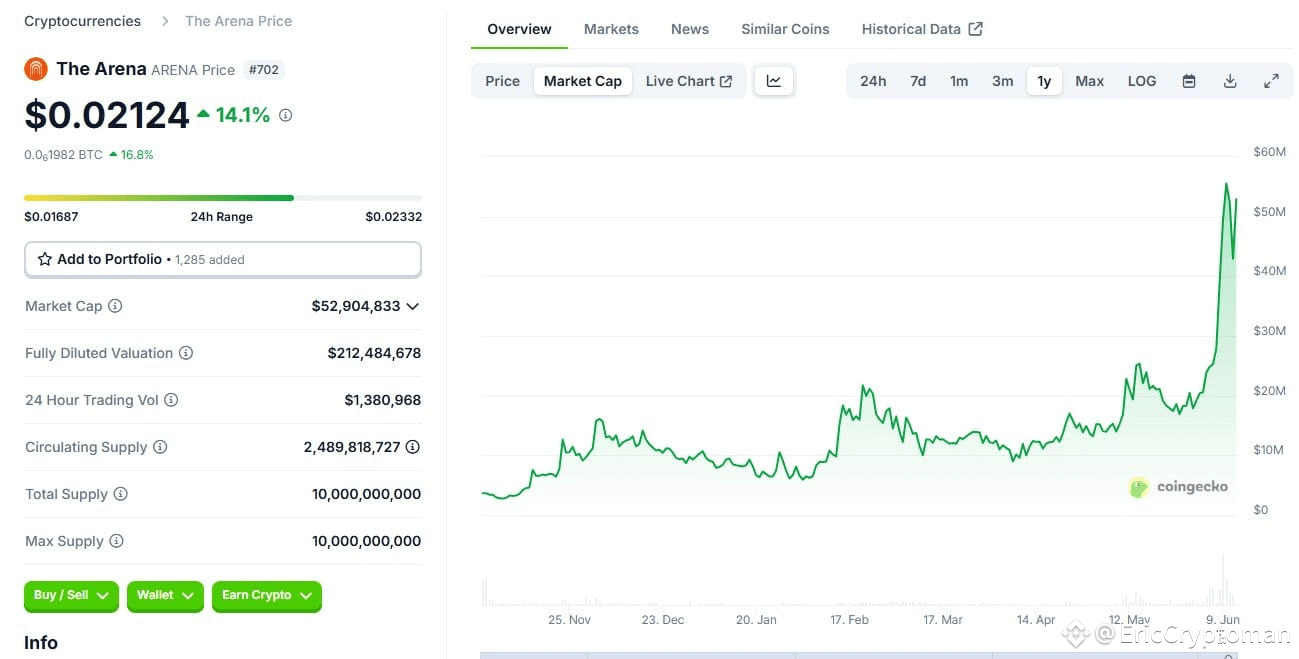Open the Wallet dropdown
The width and height of the screenshot is (1299, 659).
coord(165,595)
